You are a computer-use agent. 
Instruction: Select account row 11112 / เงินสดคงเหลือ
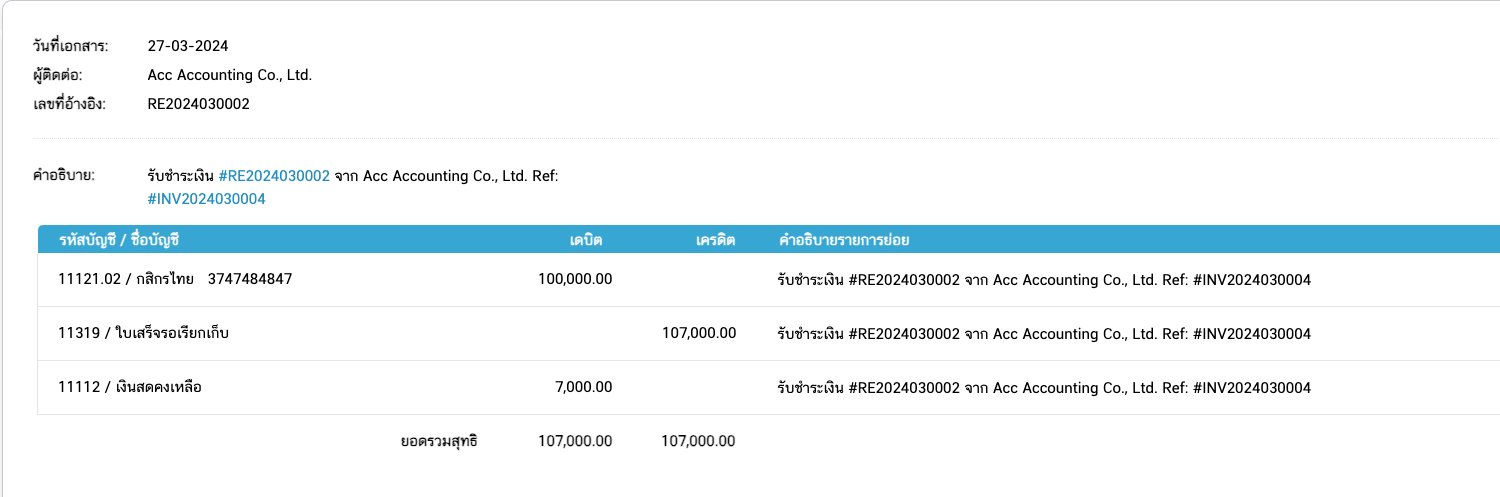768,388
